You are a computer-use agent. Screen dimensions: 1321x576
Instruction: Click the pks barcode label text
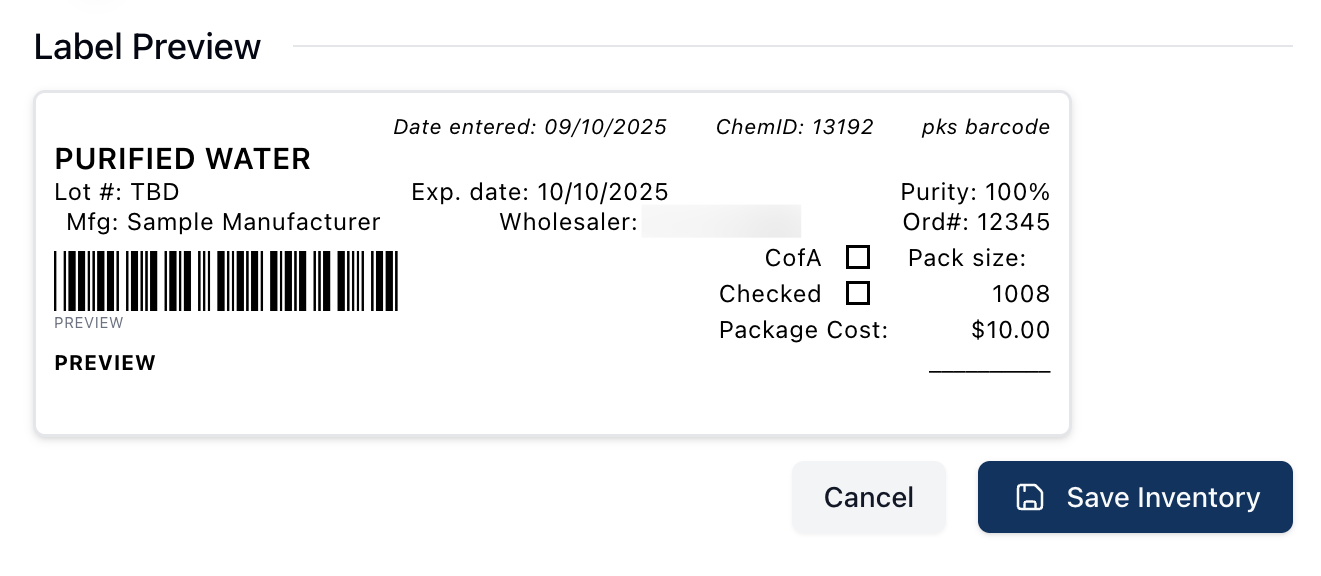[986, 127]
